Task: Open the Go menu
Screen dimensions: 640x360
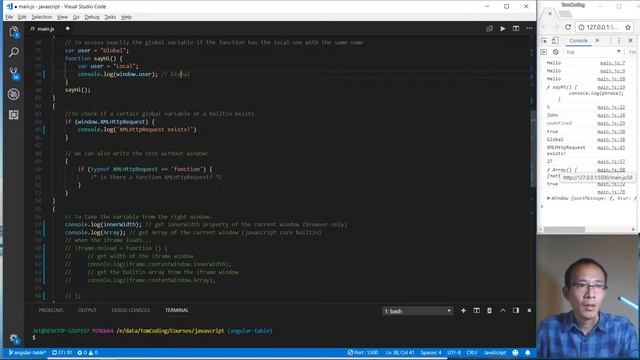Action: (76, 17)
